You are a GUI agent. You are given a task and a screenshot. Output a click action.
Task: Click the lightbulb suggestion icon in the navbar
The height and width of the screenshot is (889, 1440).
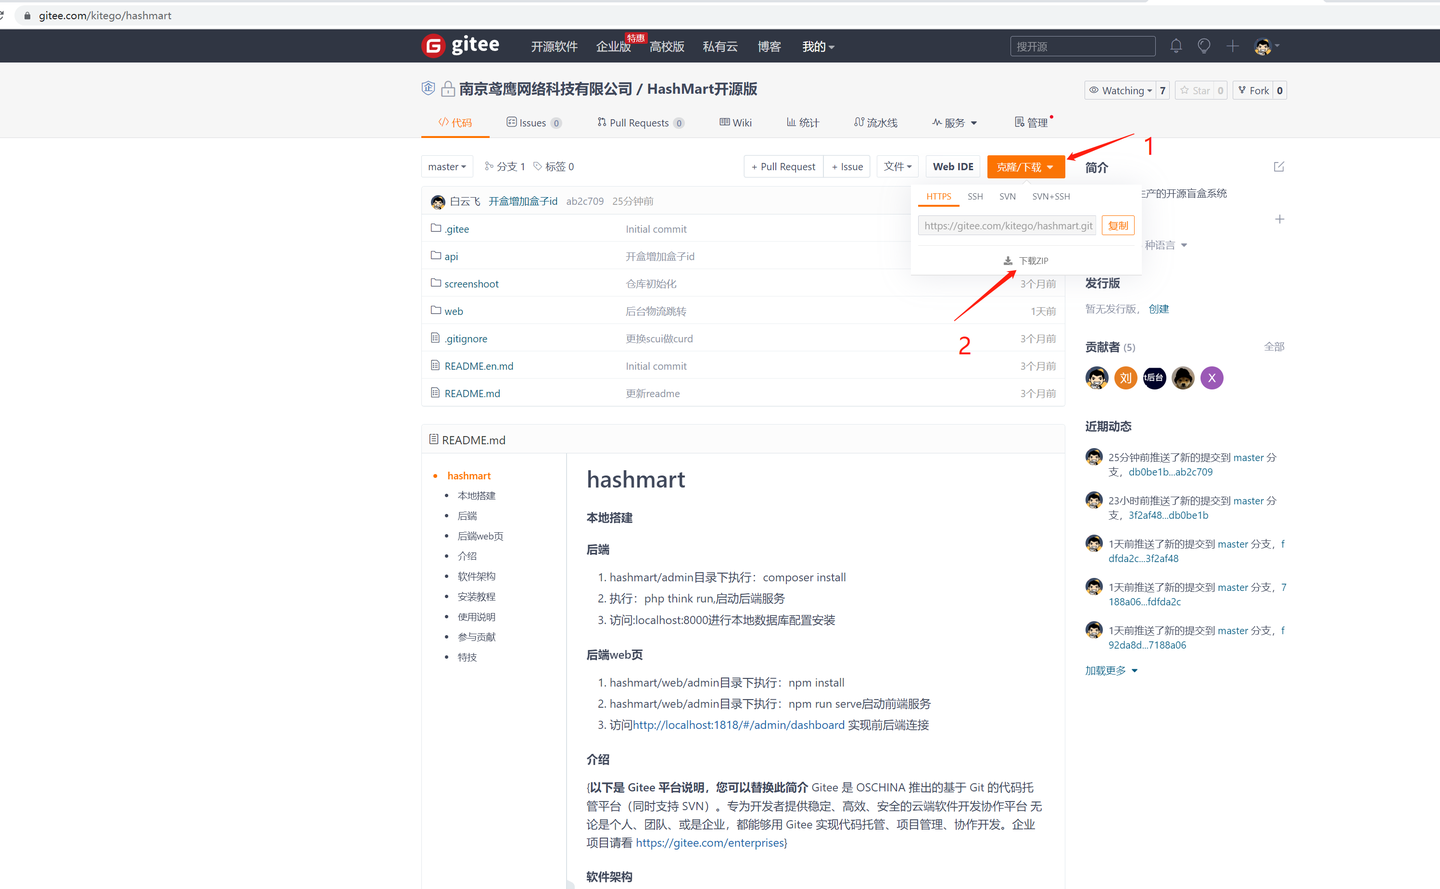(1204, 45)
